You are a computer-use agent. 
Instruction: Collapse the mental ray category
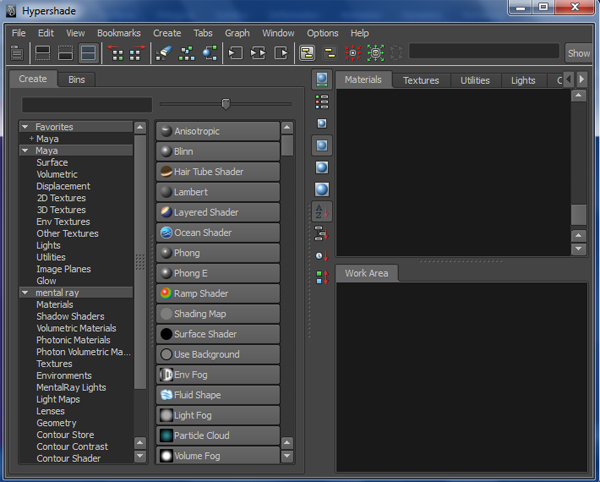[25, 293]
